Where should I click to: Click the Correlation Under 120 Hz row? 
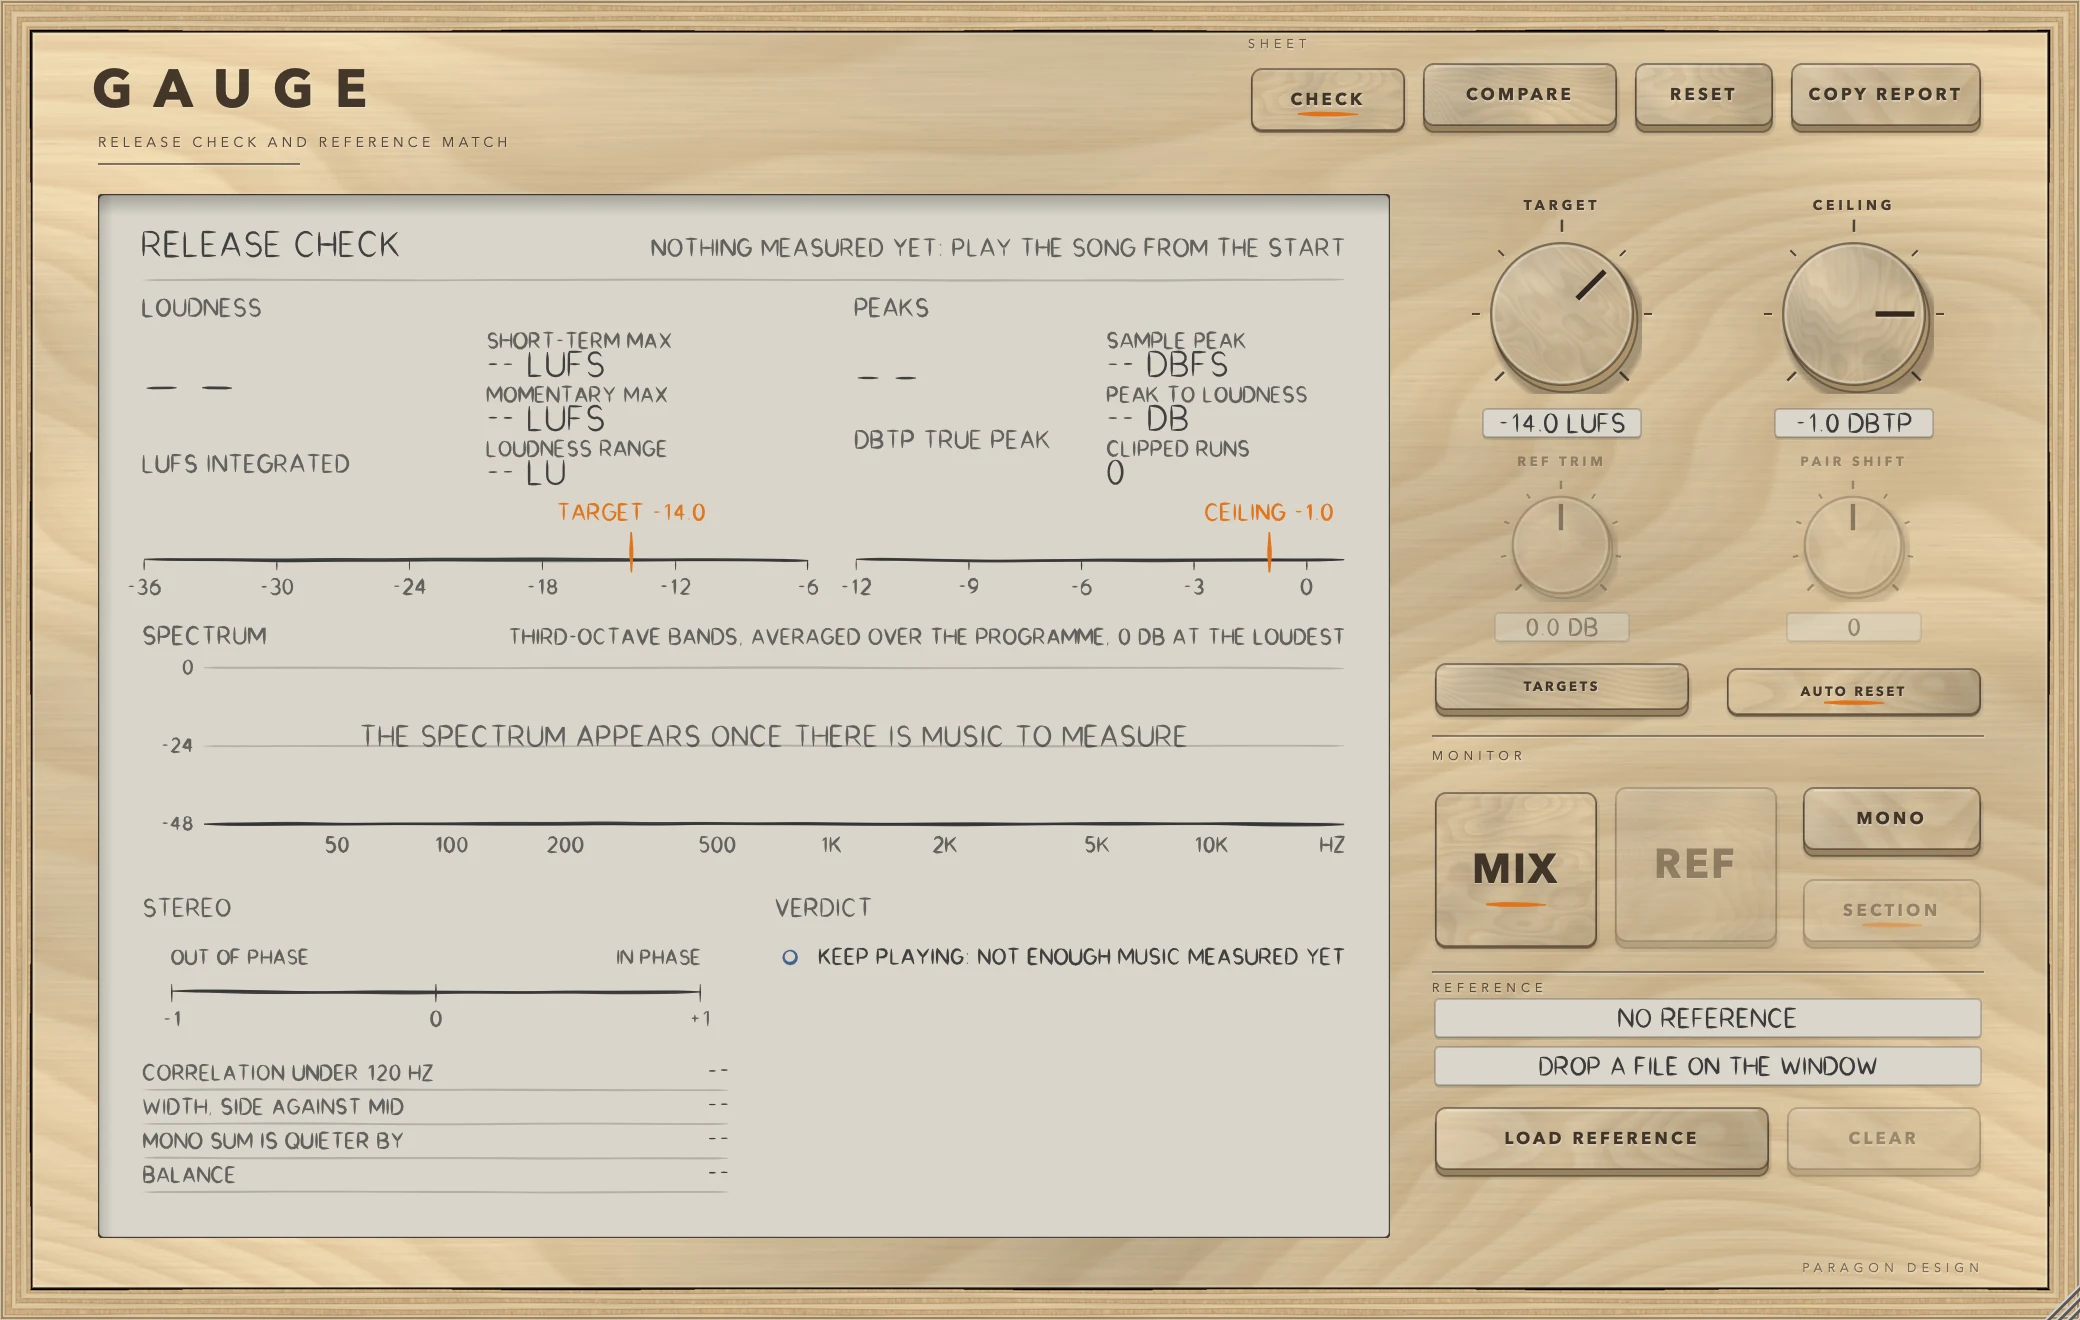[x=434, y=1072]
